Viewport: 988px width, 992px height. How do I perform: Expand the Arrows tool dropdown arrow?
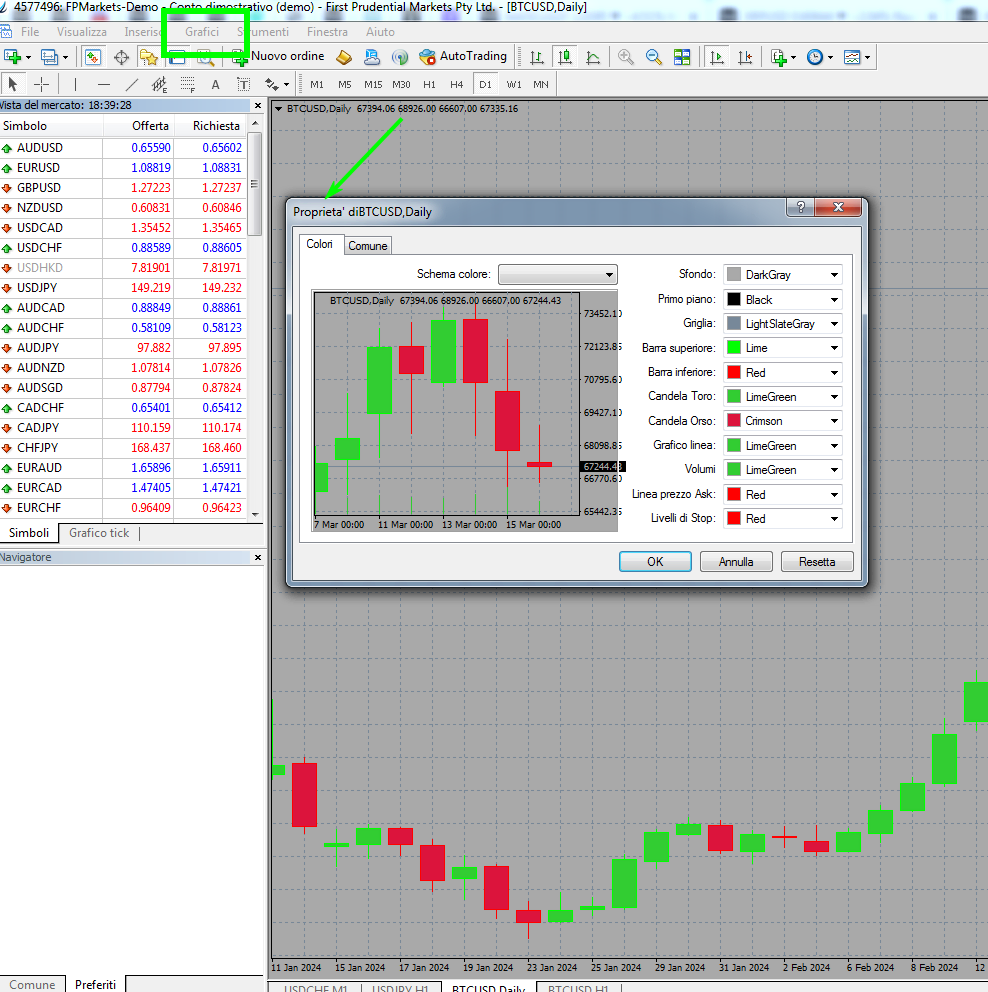click(287, 84)
